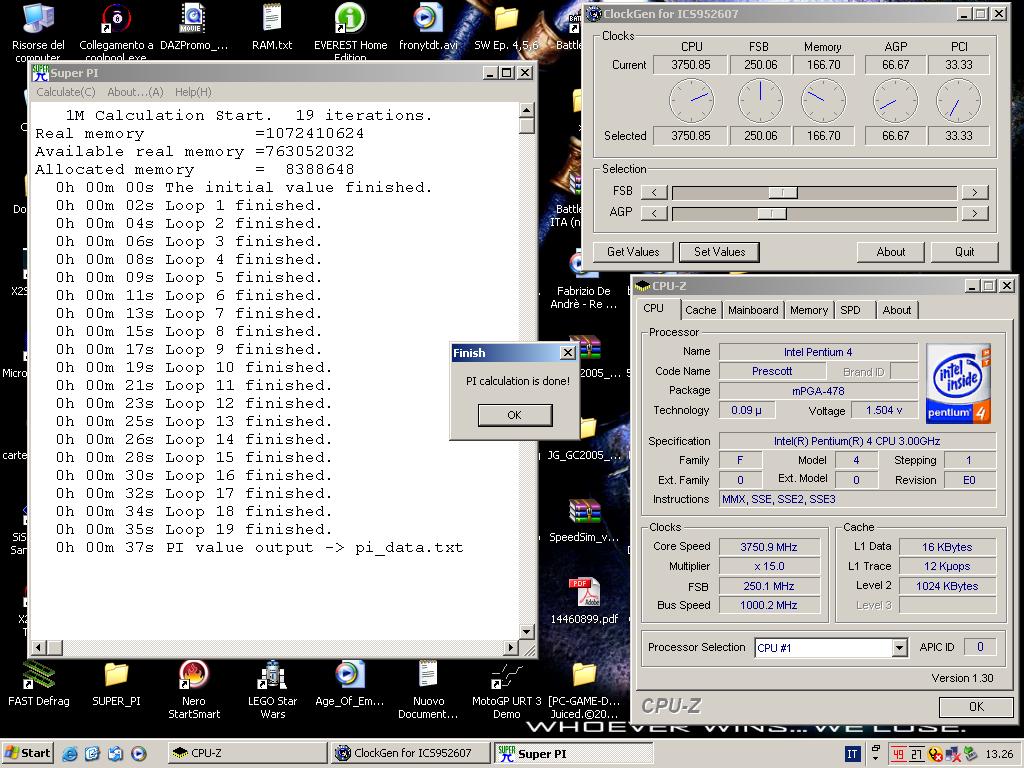1024x768 pixels.
Task: Switch to the Cache tab in CPU-Z
Action: click(701, 310)
